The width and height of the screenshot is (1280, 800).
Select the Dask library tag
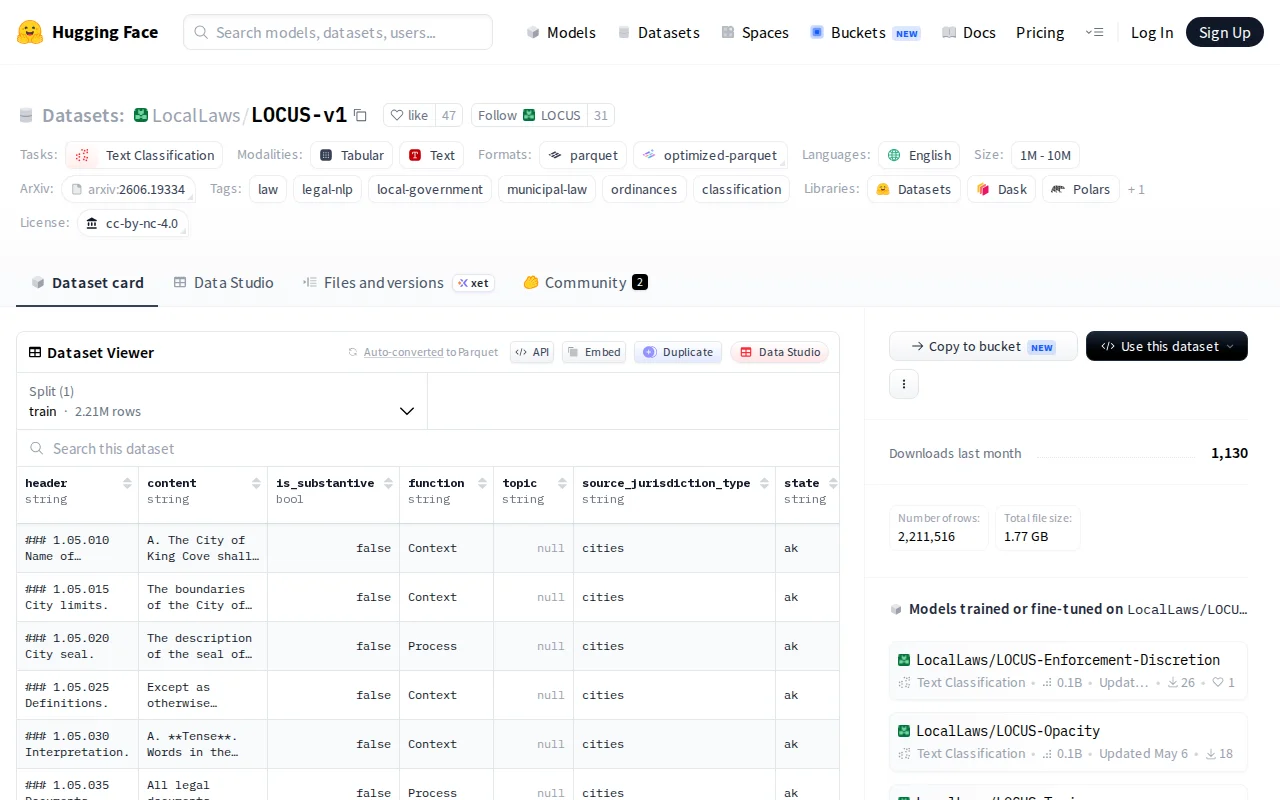[x=1001, y=189]
